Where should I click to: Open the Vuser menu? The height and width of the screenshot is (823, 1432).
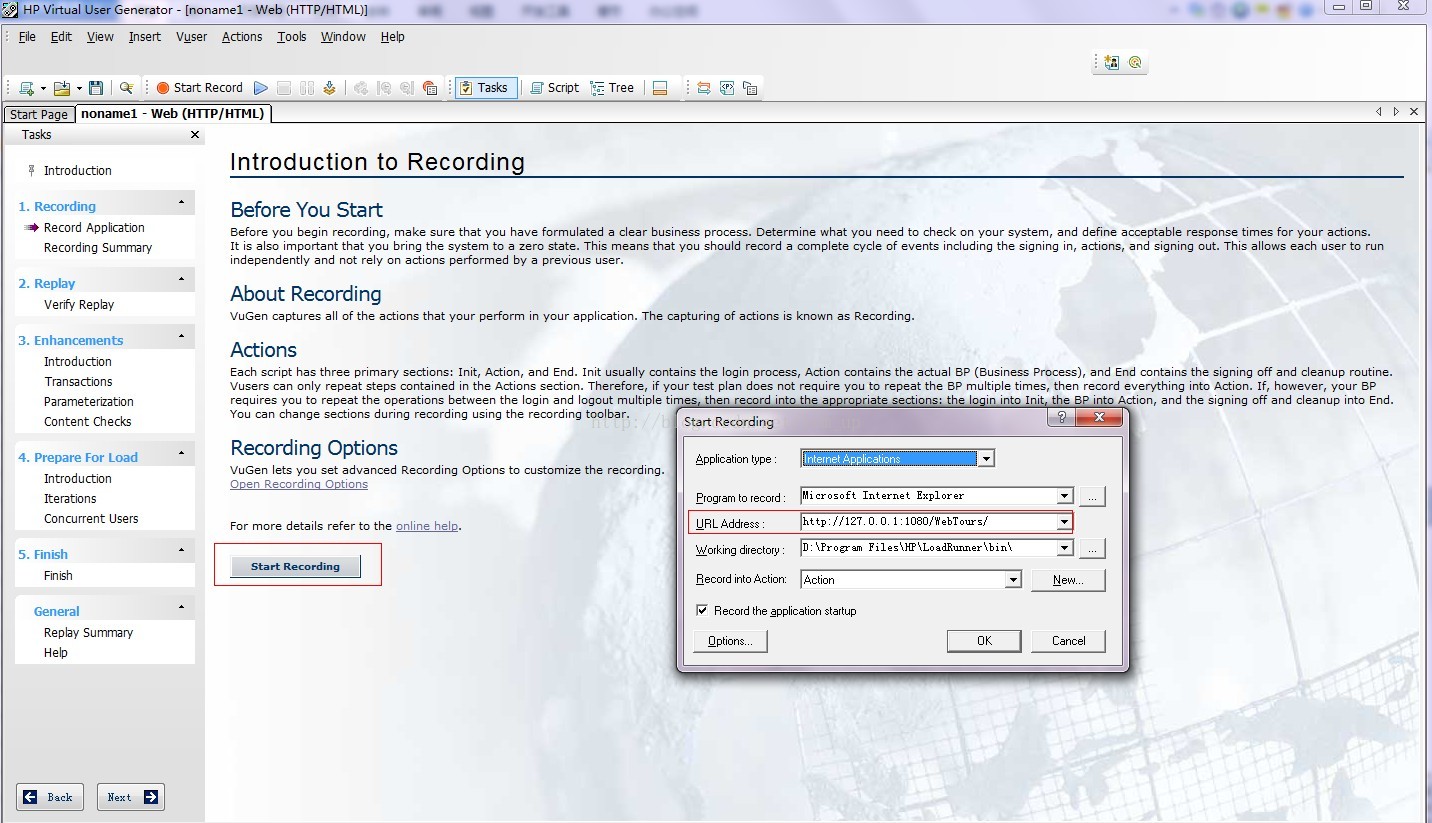[x=191, y=37]
